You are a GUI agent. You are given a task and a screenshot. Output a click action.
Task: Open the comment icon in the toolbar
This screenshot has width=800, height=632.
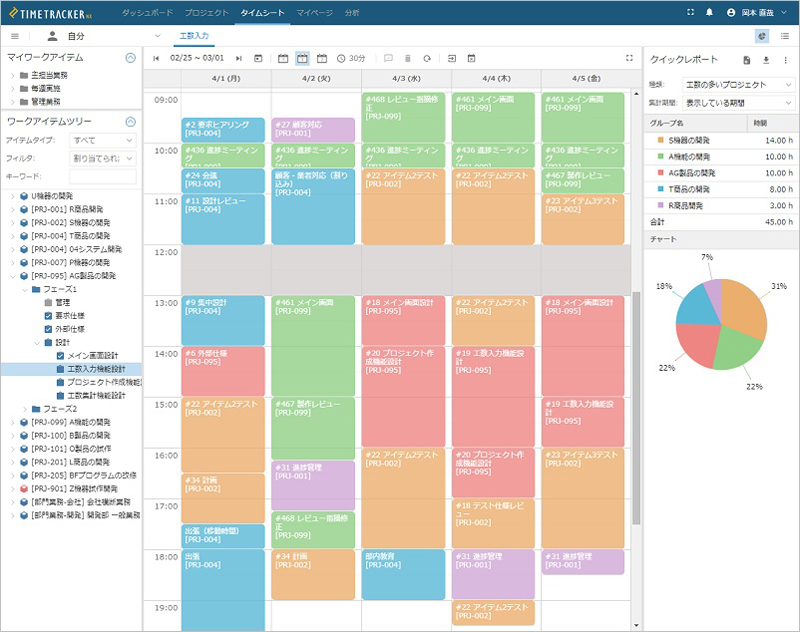387,58
